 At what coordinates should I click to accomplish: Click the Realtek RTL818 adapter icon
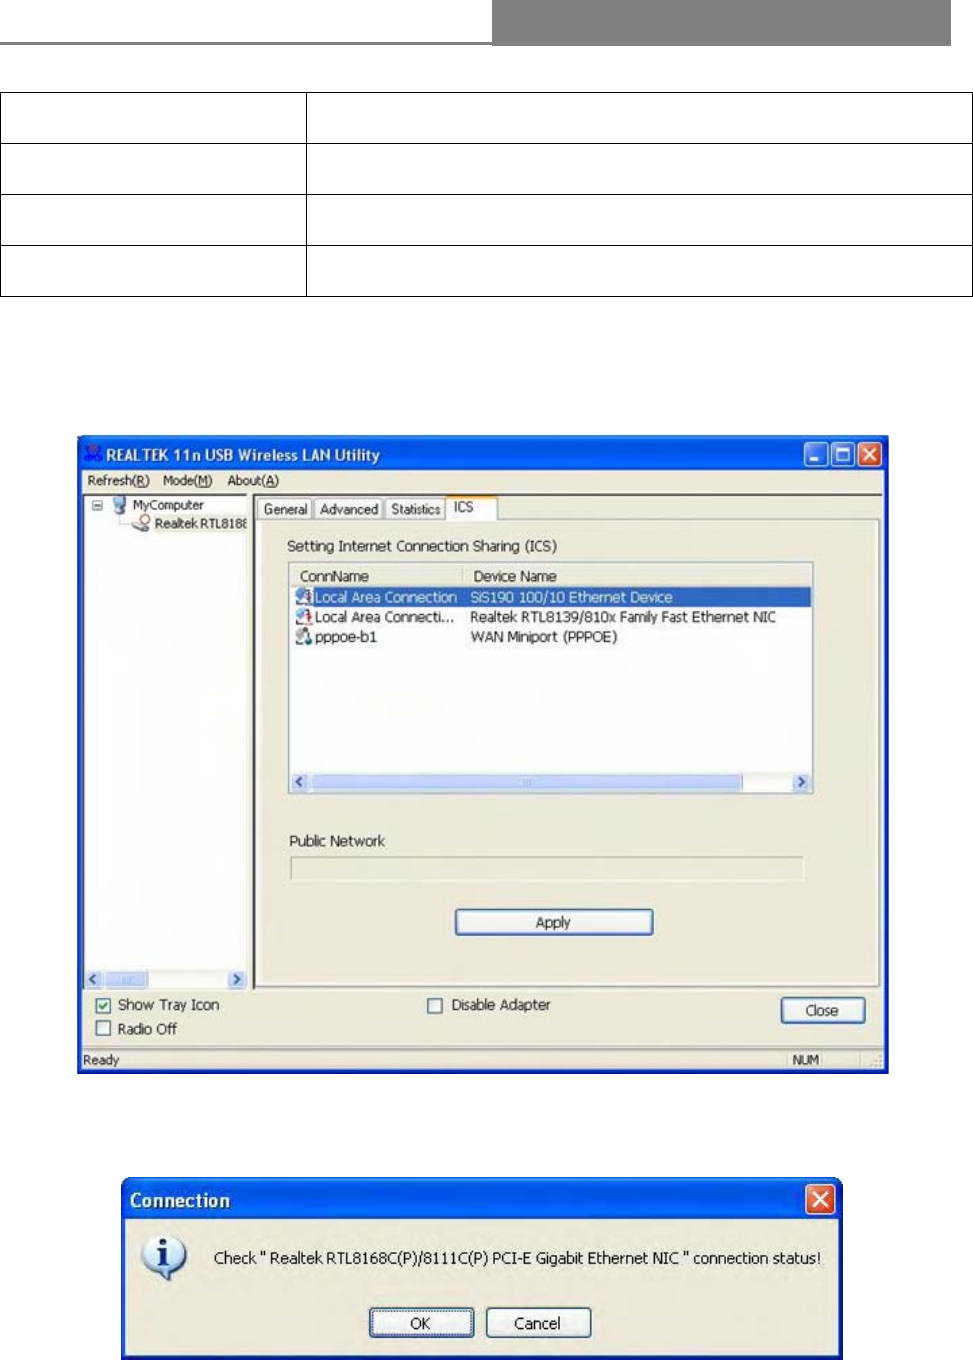pyautogui.click(x=142, y=523)
